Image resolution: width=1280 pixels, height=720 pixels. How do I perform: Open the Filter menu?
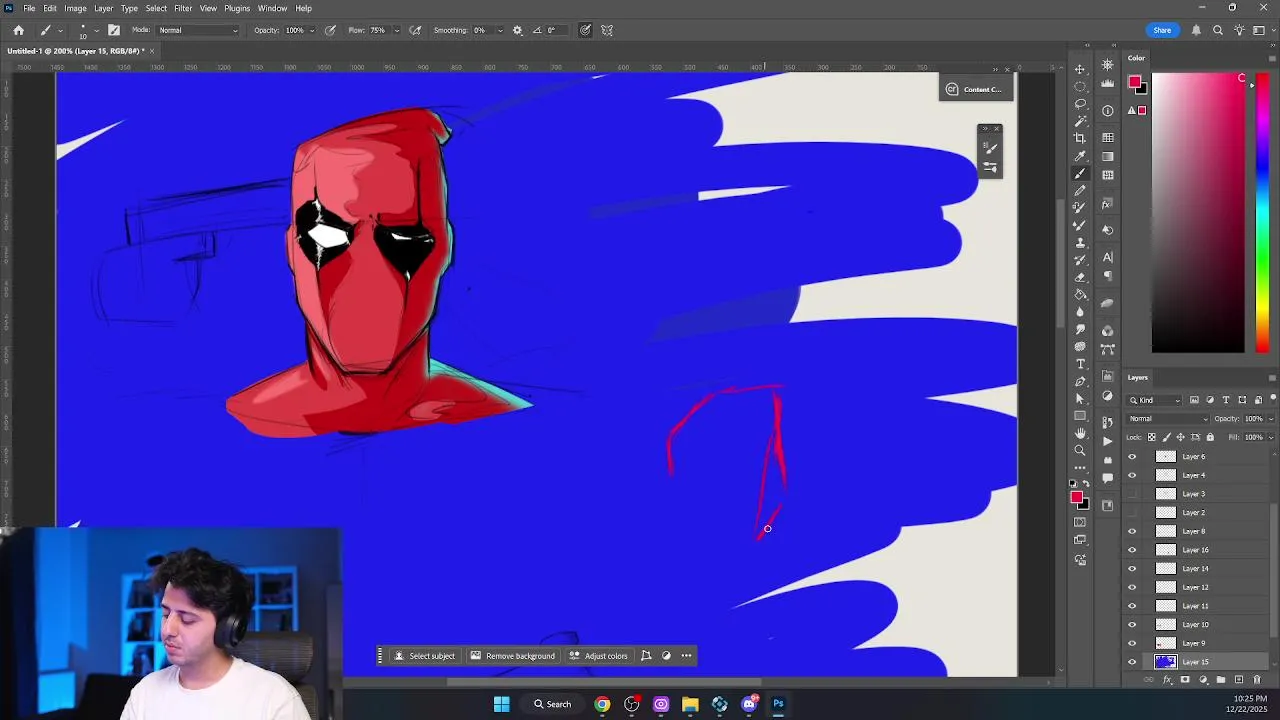[183, 8]
